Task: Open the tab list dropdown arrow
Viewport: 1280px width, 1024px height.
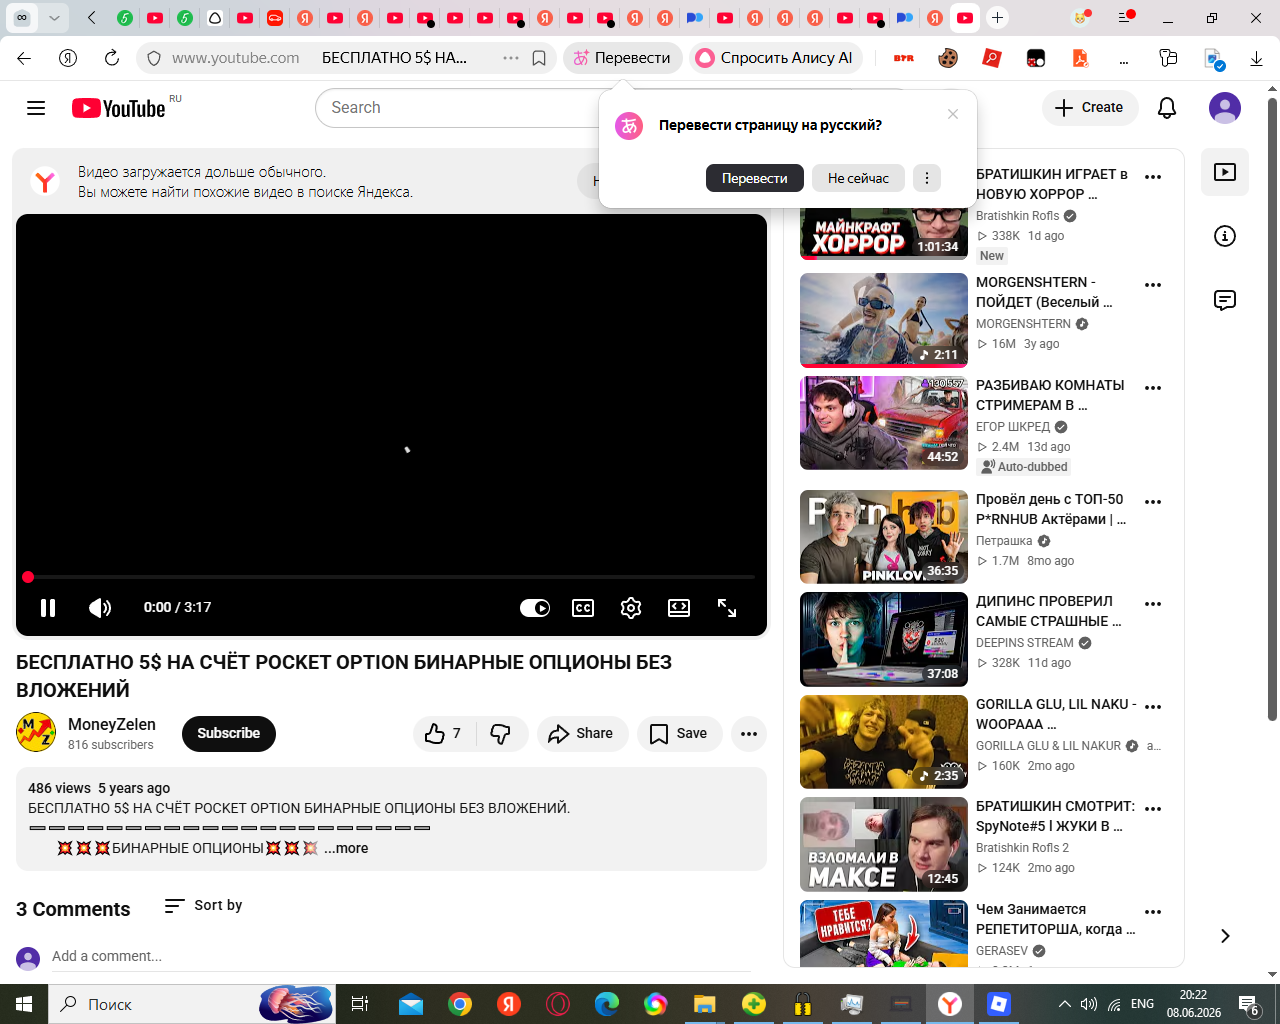Action: [x=54, y=18]
